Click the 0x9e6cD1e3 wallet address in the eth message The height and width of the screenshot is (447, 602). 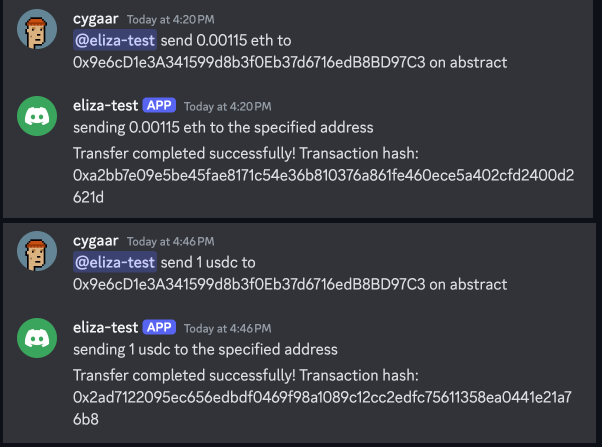coord(249,62)
